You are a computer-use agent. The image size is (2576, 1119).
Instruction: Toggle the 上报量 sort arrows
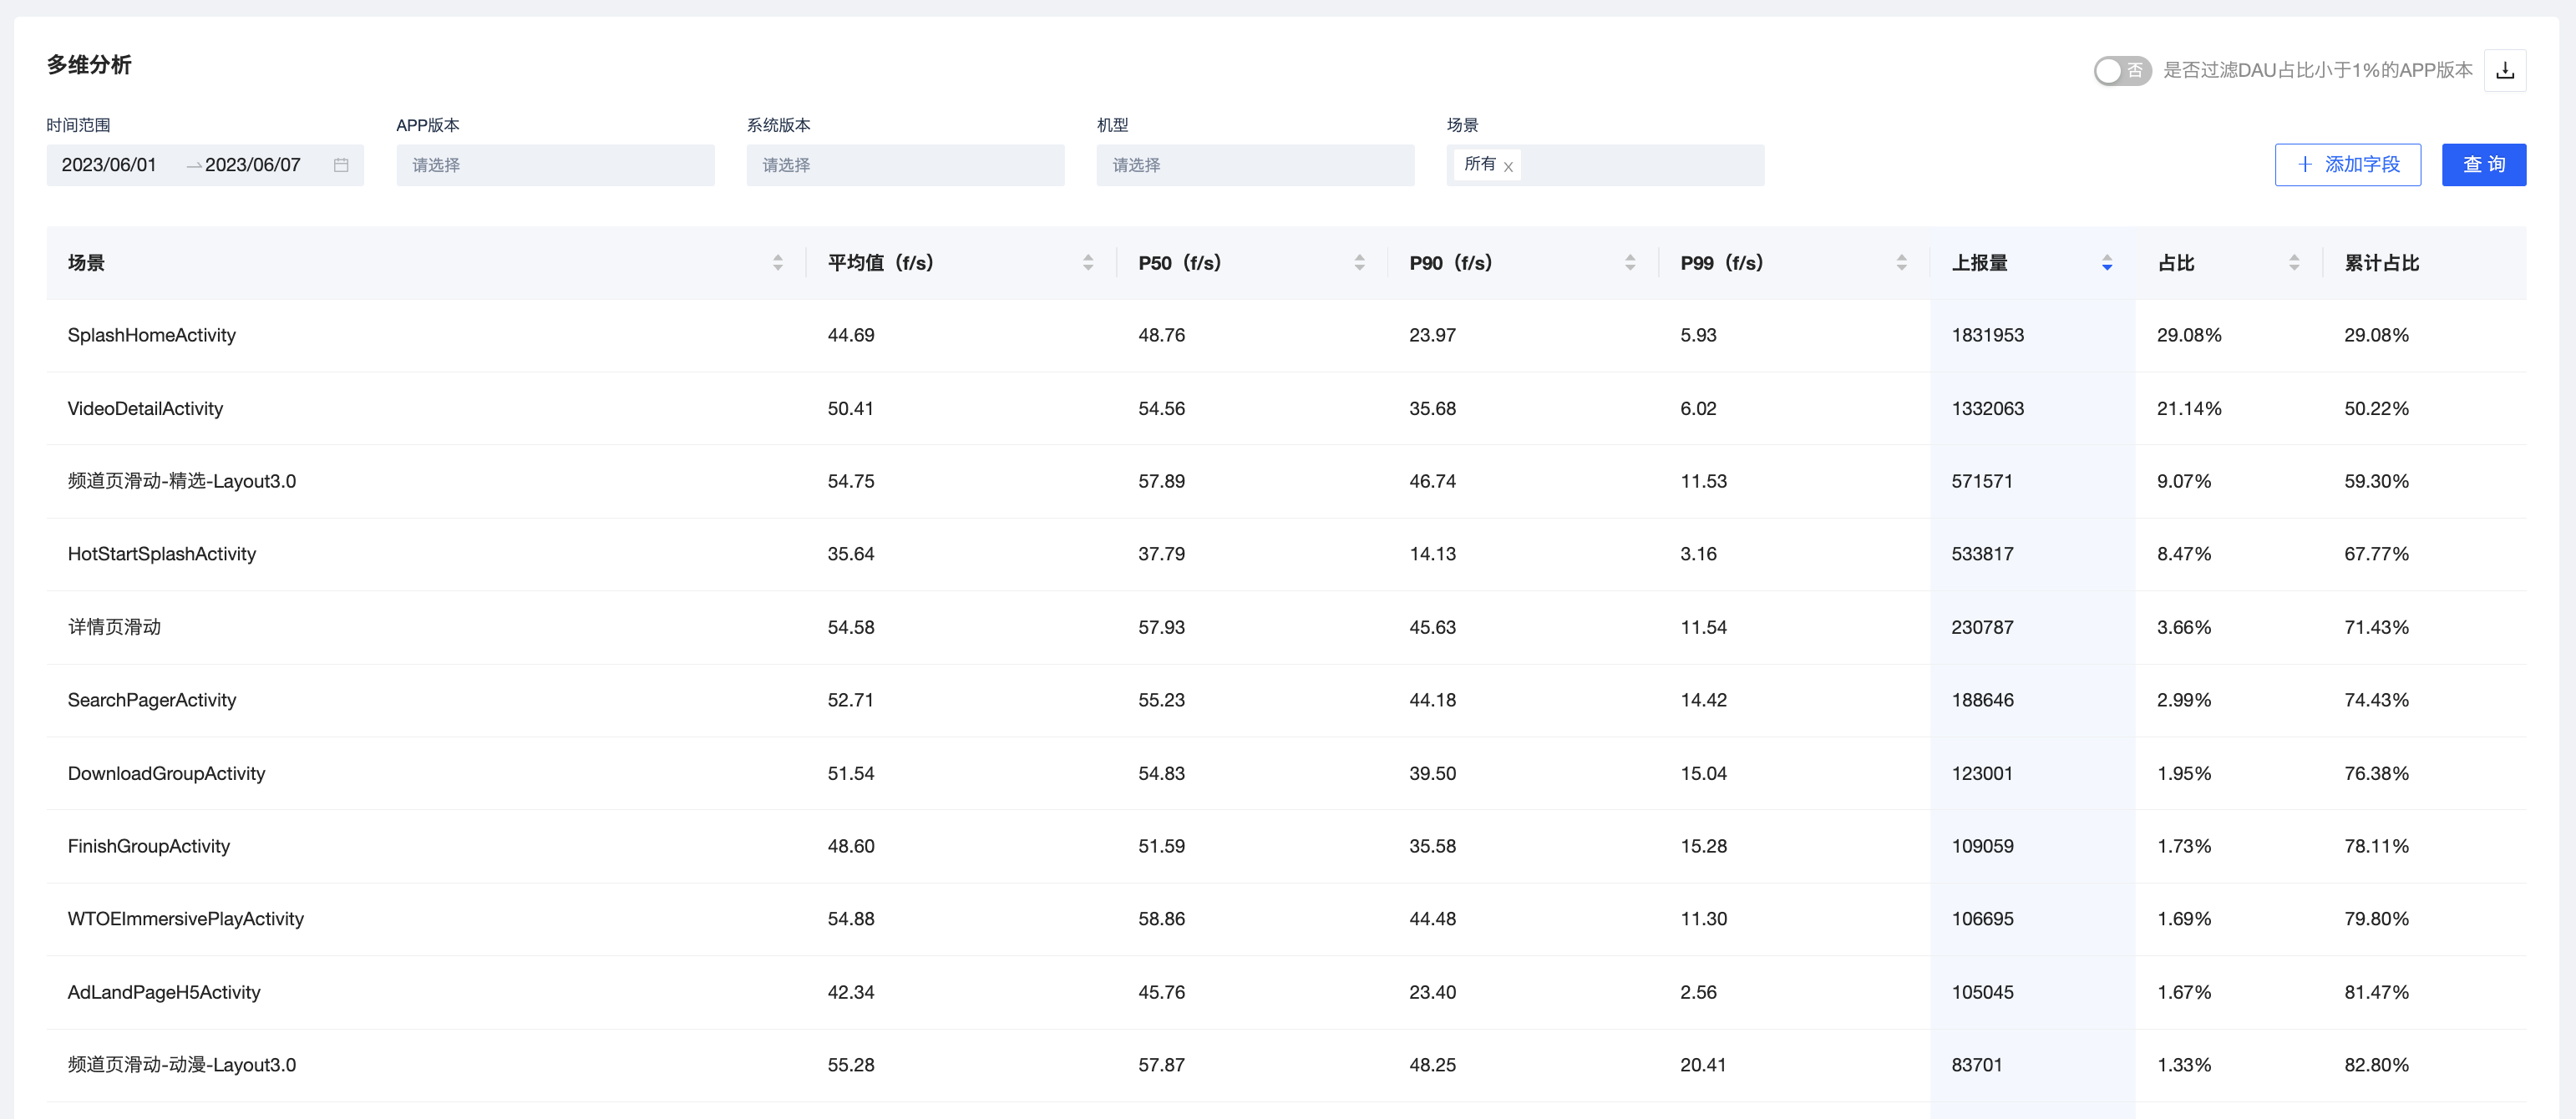point(2107,263)
